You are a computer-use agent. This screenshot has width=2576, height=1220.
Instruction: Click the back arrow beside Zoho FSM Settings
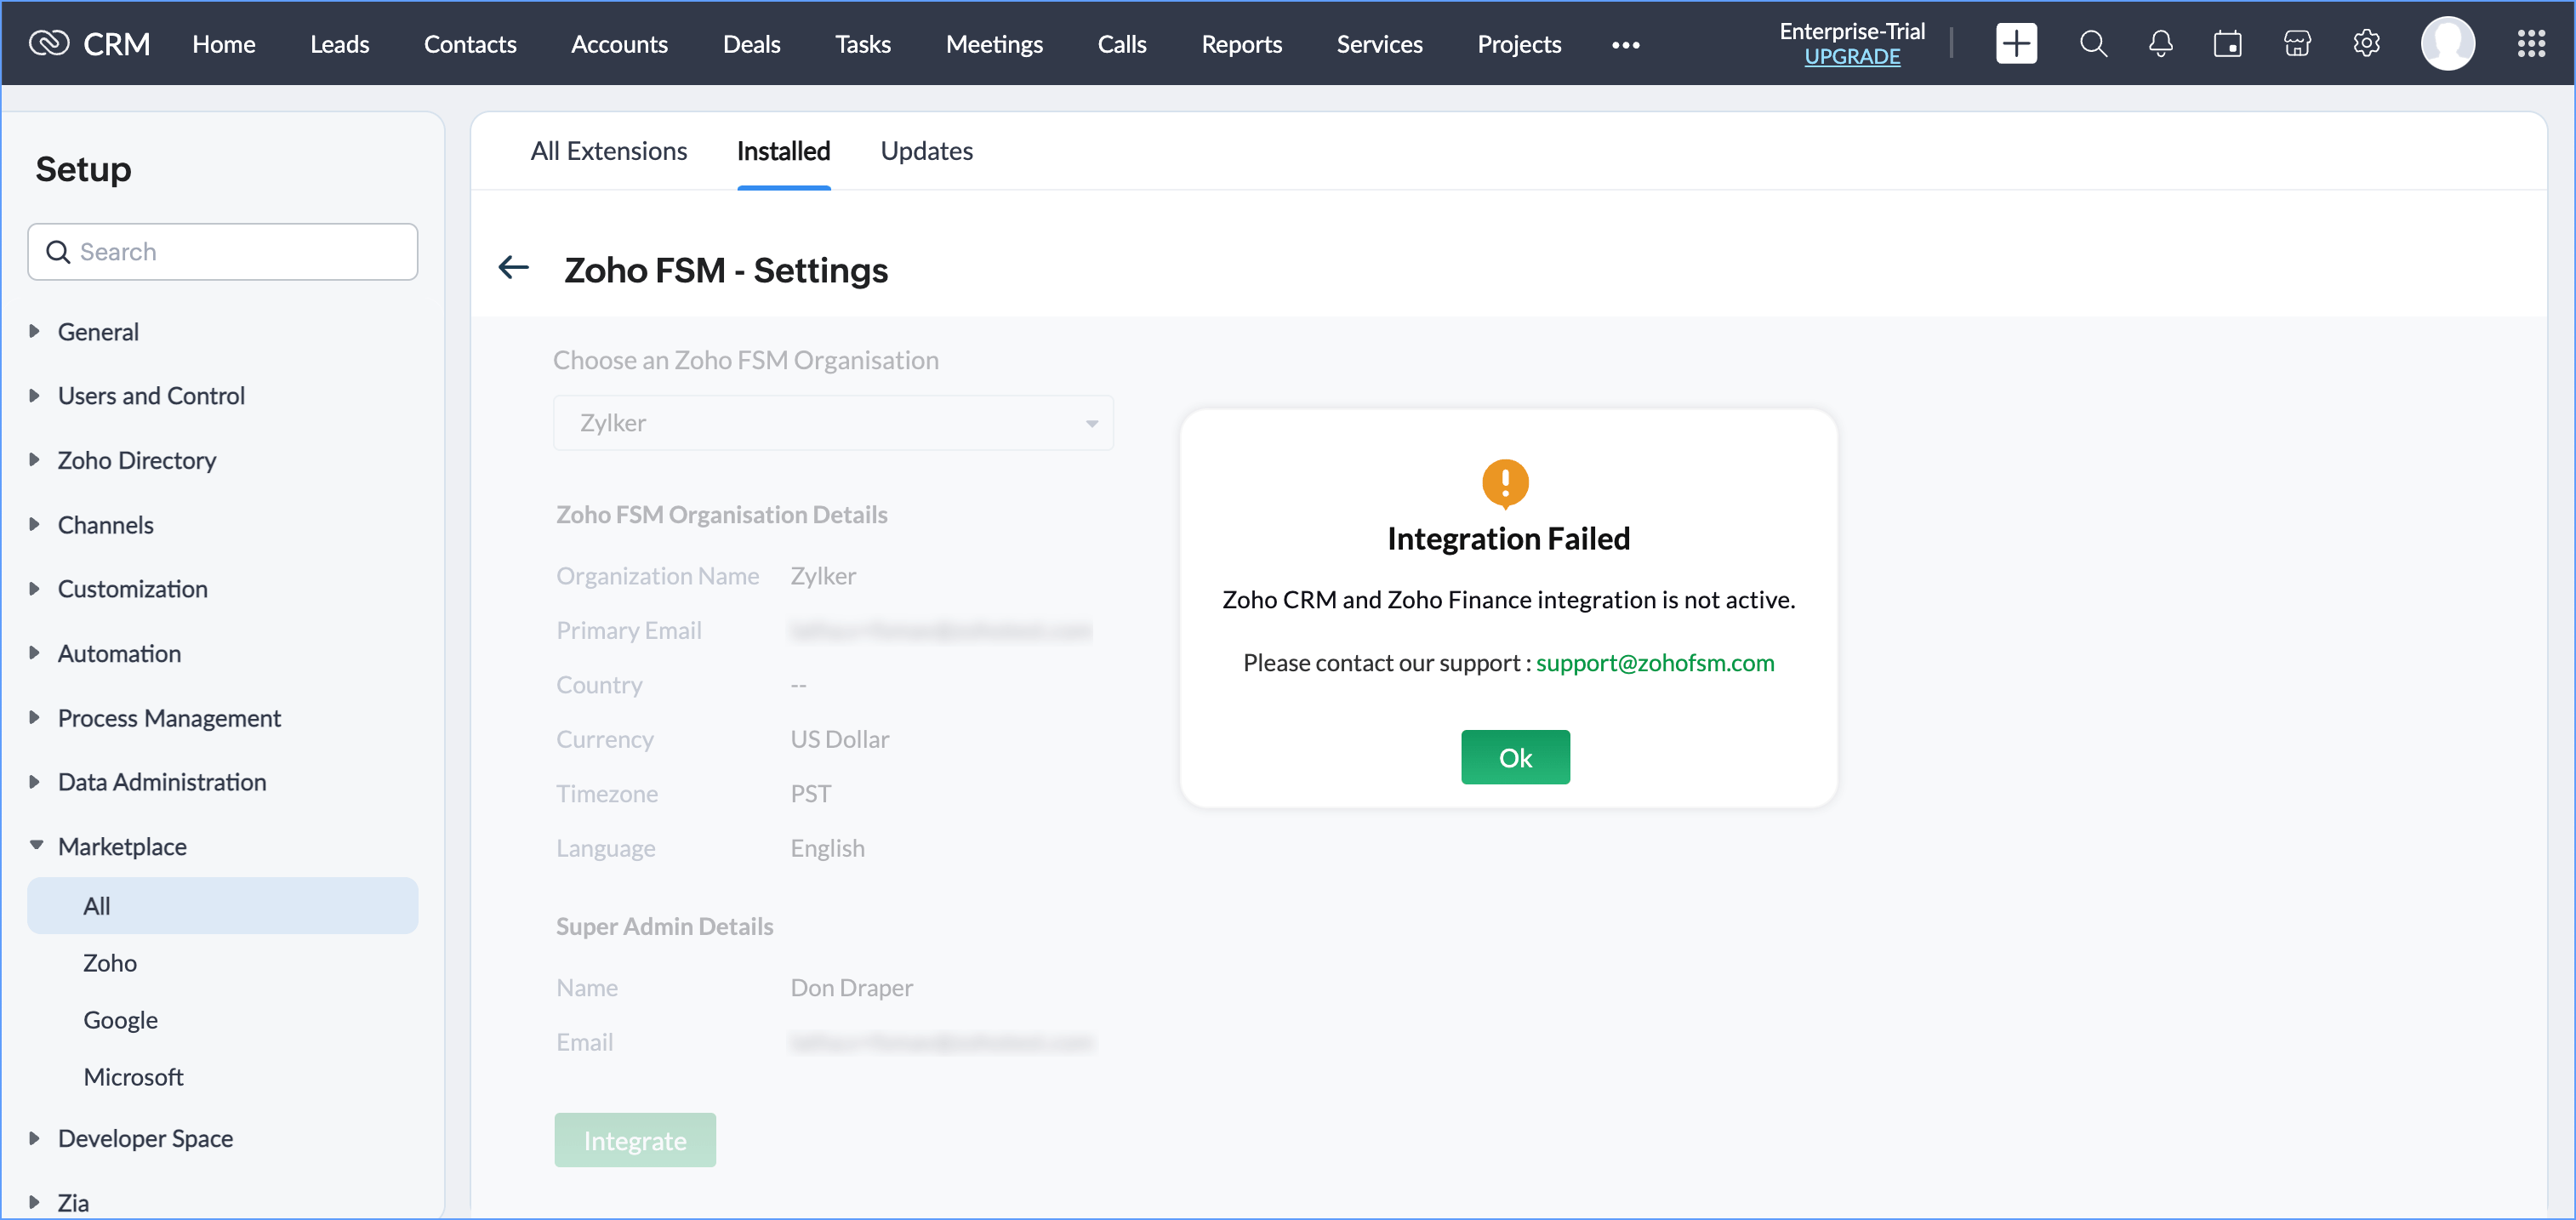point(513,268)
